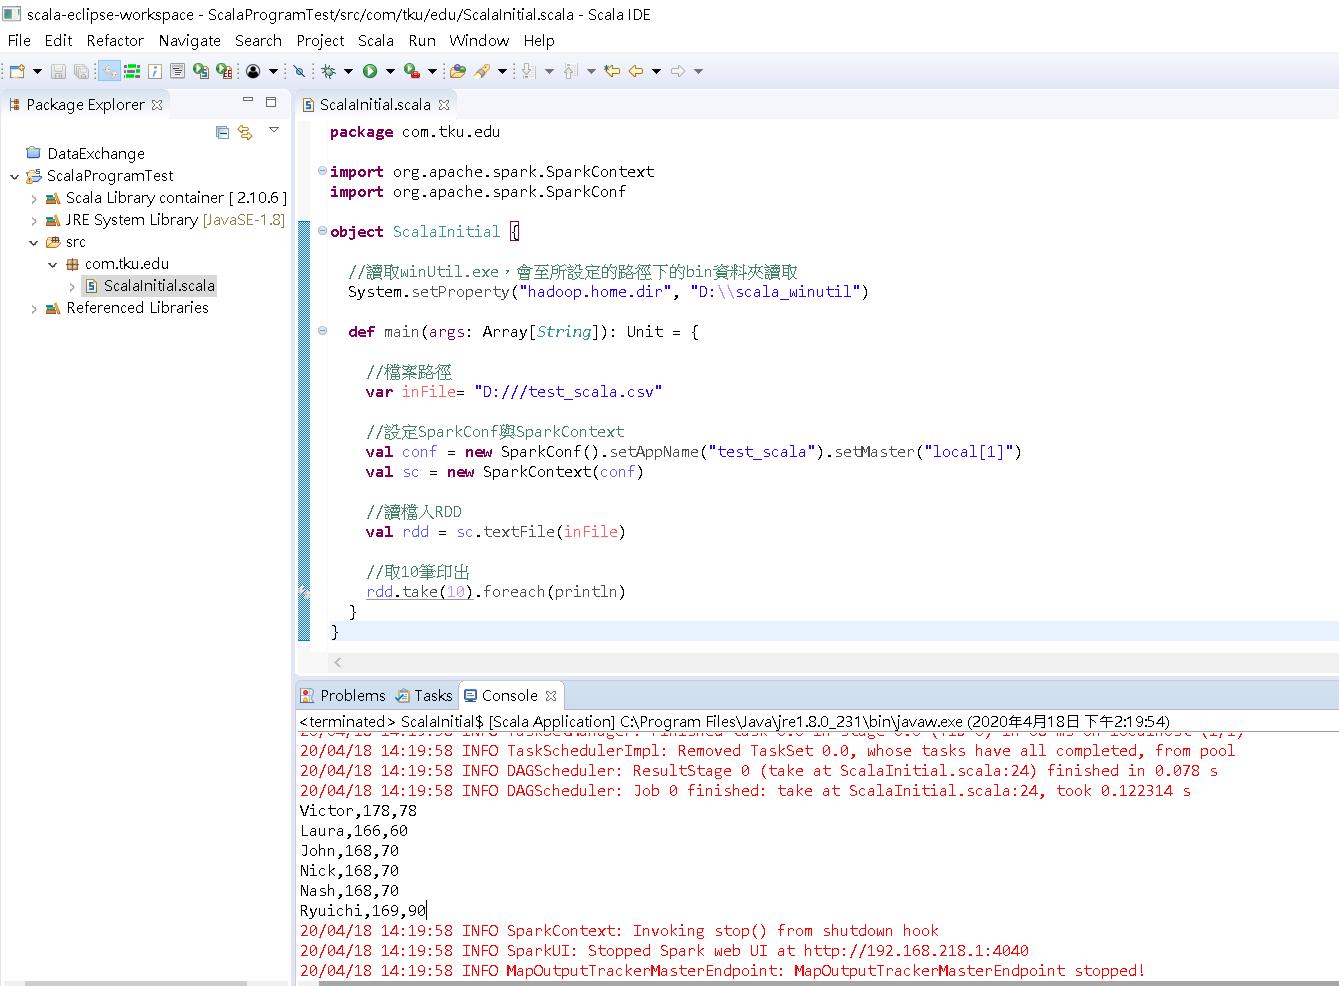Viewport: 1339px width, 986px height.
Task: Fold the main method in the editor
Action: click(x=322, y=331)
